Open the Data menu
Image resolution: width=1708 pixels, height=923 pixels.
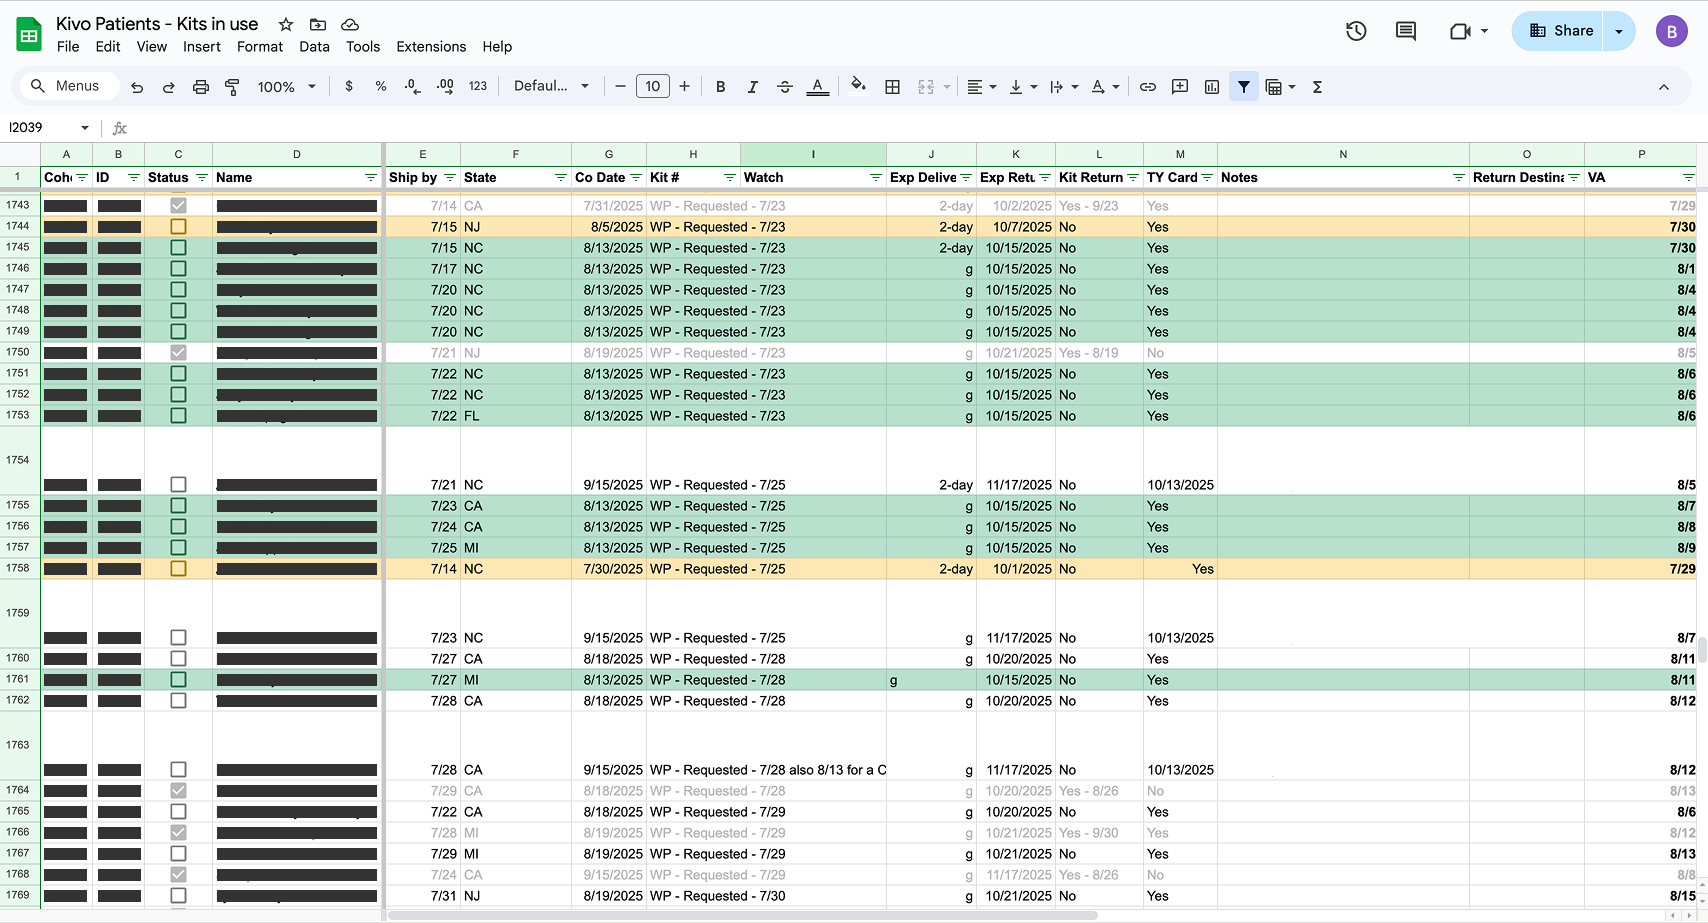[314, 46]
